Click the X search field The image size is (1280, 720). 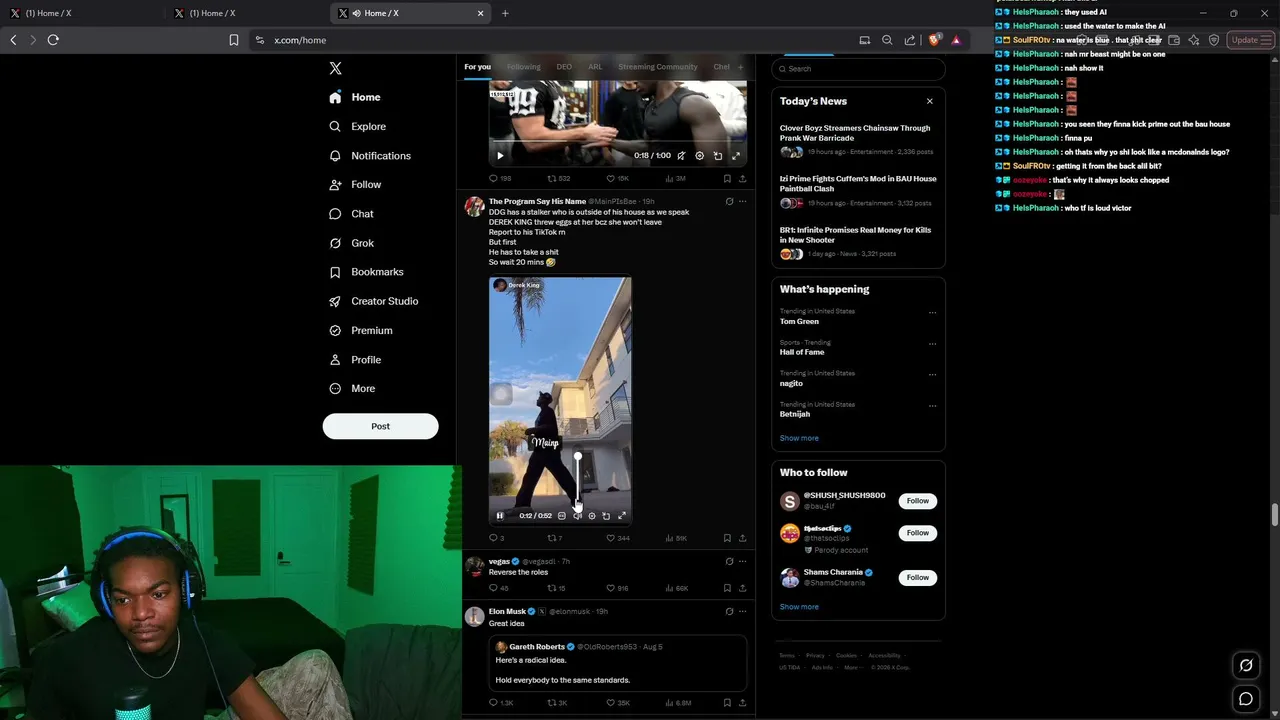coord(858,69)
